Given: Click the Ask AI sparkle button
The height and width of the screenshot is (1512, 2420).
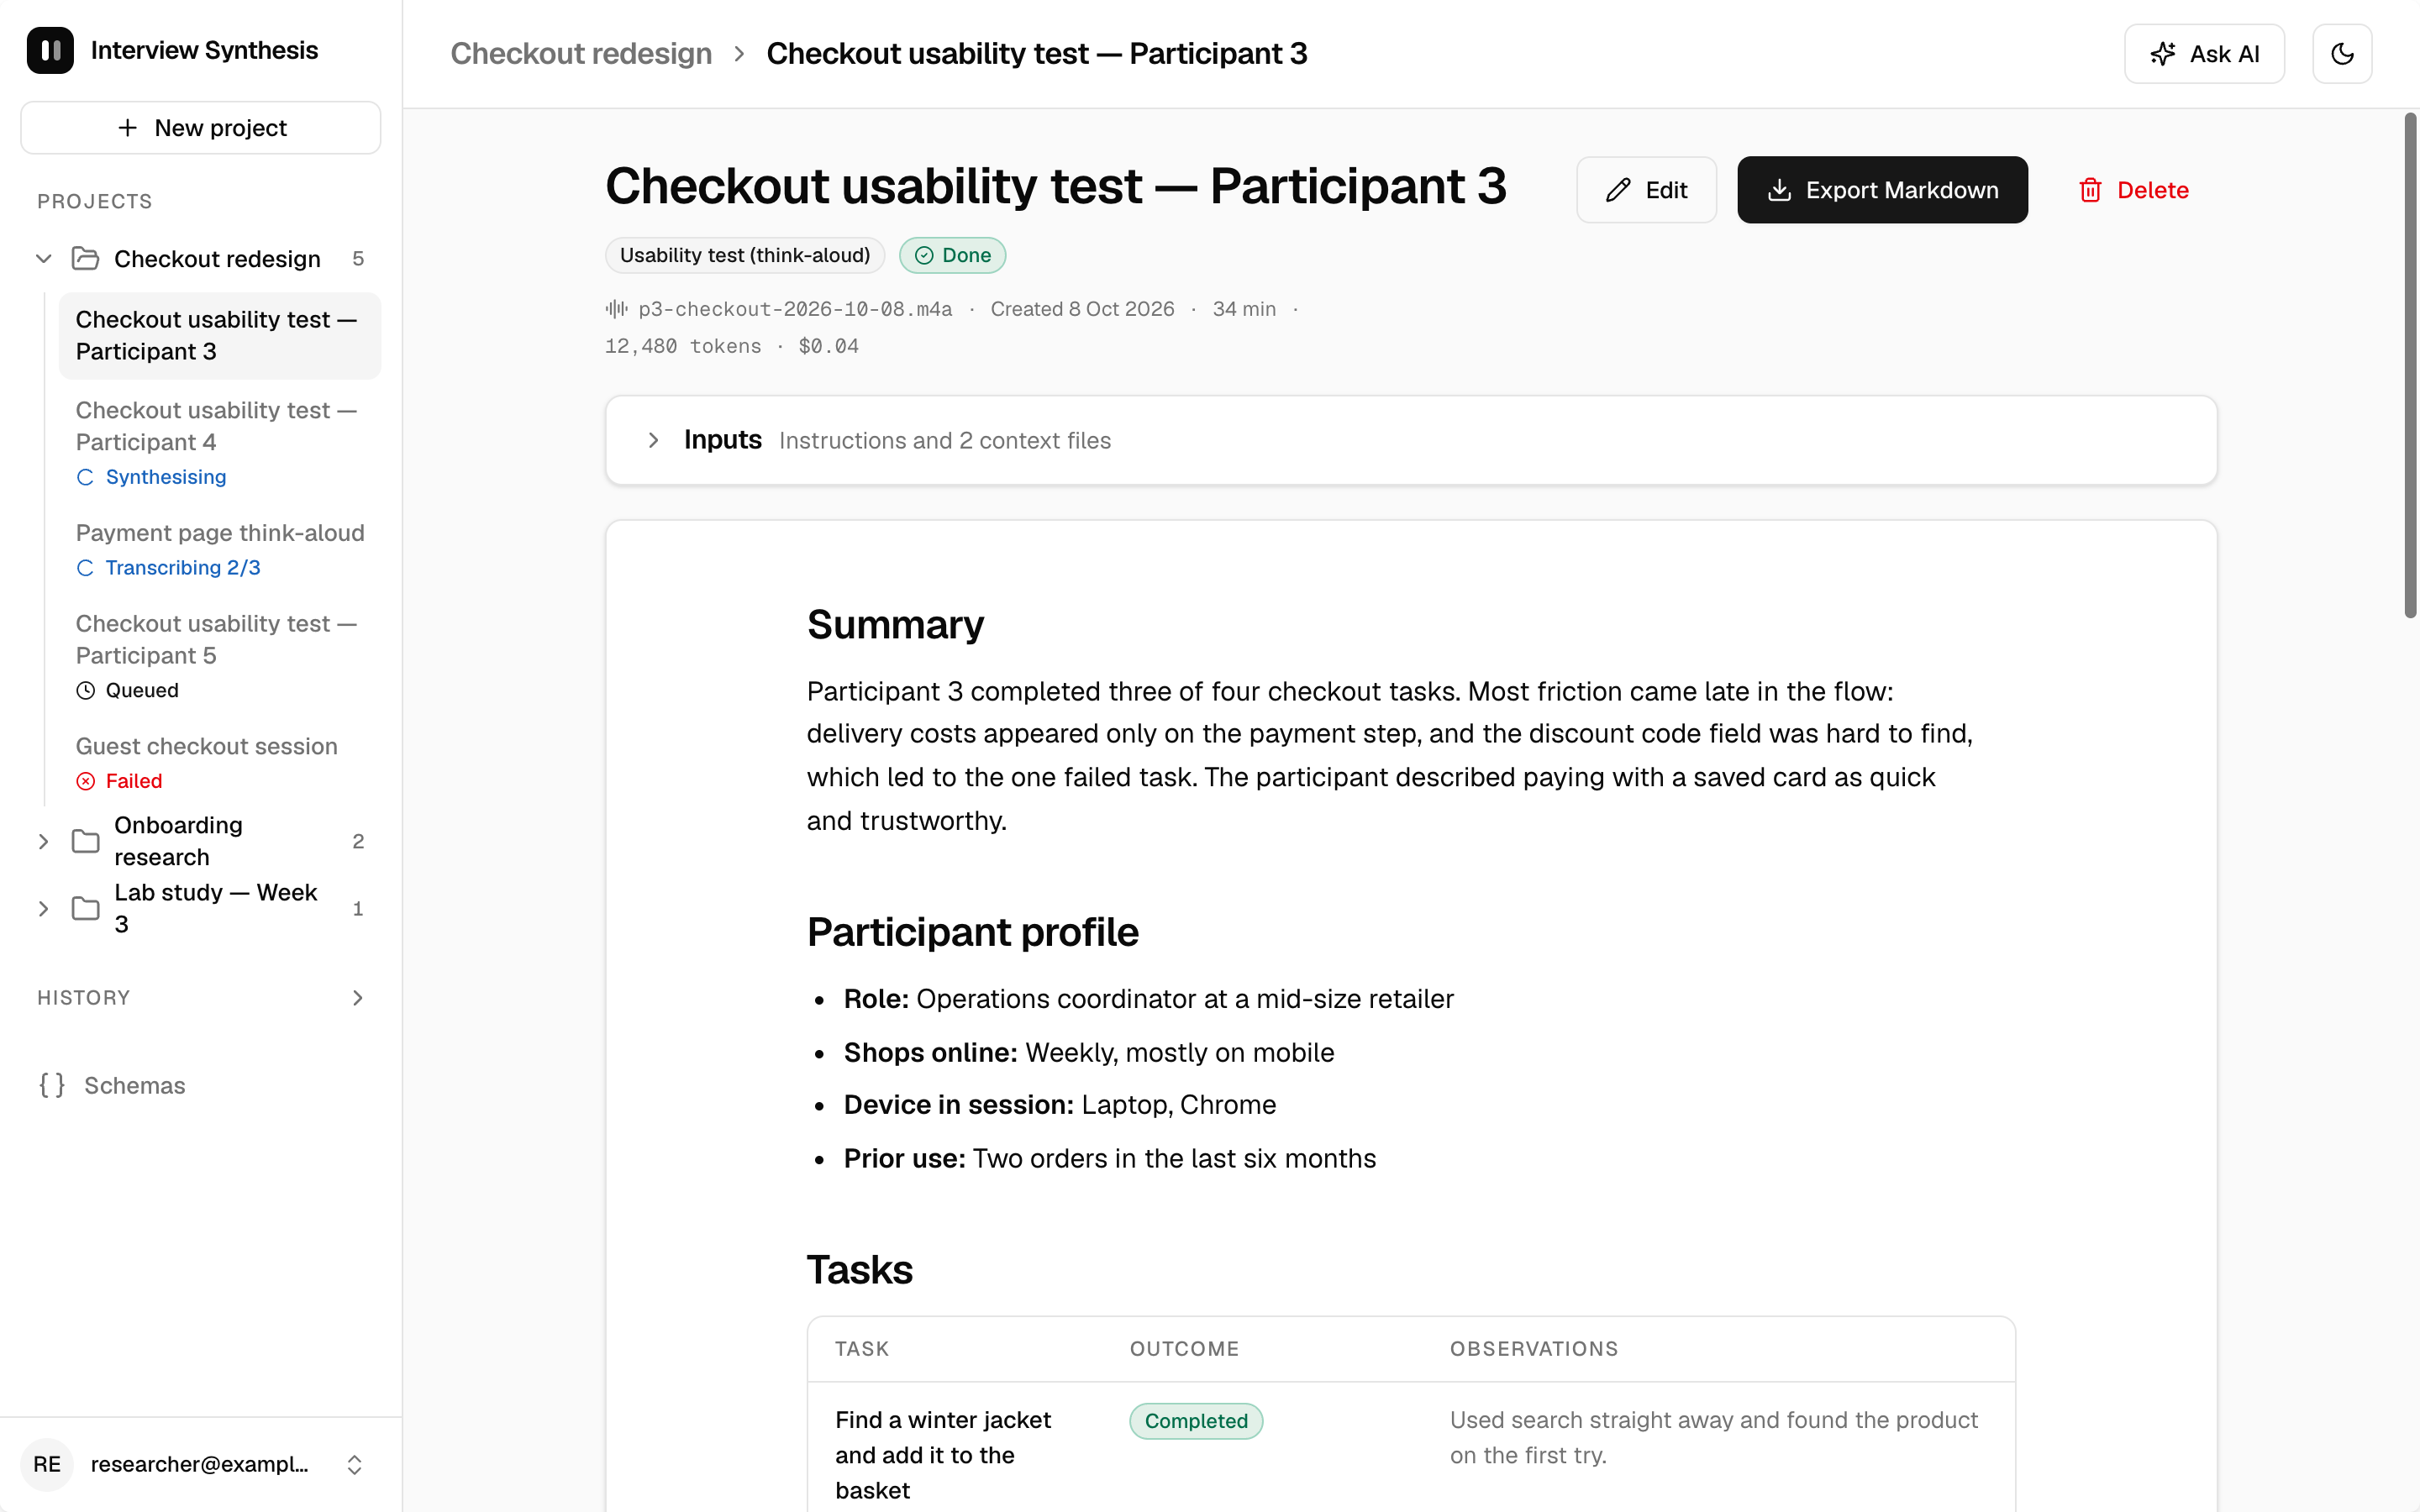Looking at the screenshot, I should (x=2204, y=54).
